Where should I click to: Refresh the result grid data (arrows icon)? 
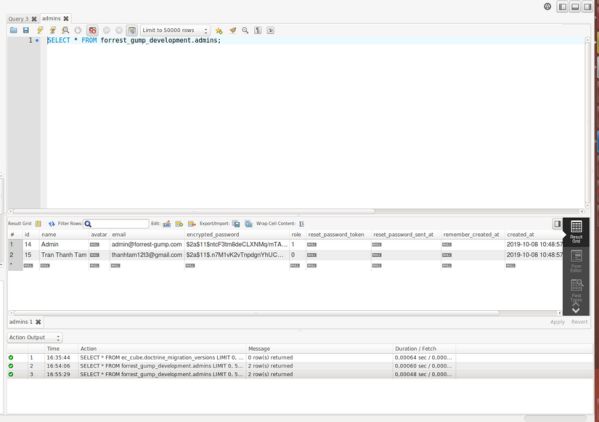click(x=52, y=224)
